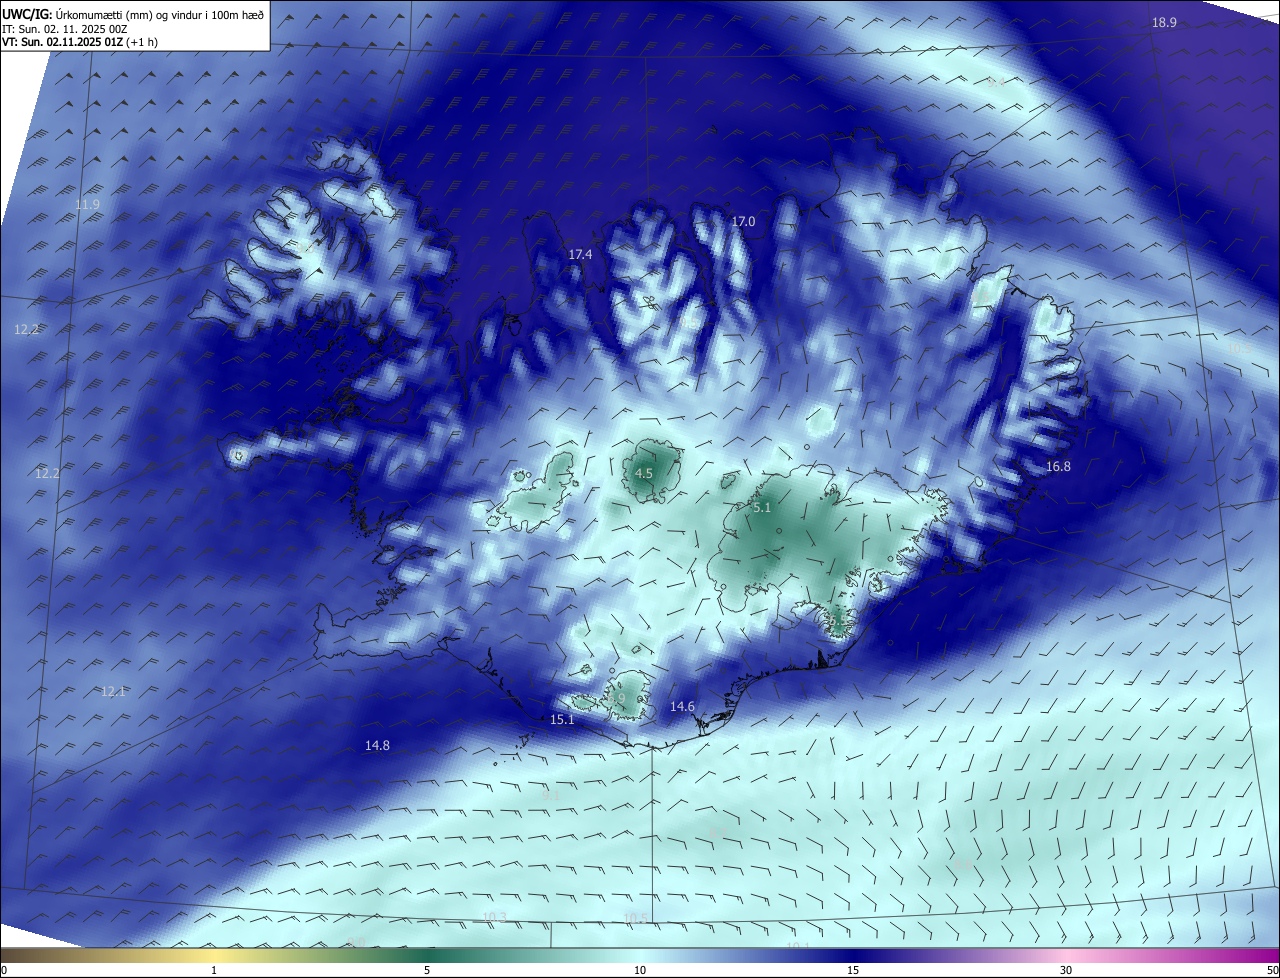Click the 18.9 value label
Viewport: 1280px width, 978px height.
pyautogui.click(x=1164, y=22)
